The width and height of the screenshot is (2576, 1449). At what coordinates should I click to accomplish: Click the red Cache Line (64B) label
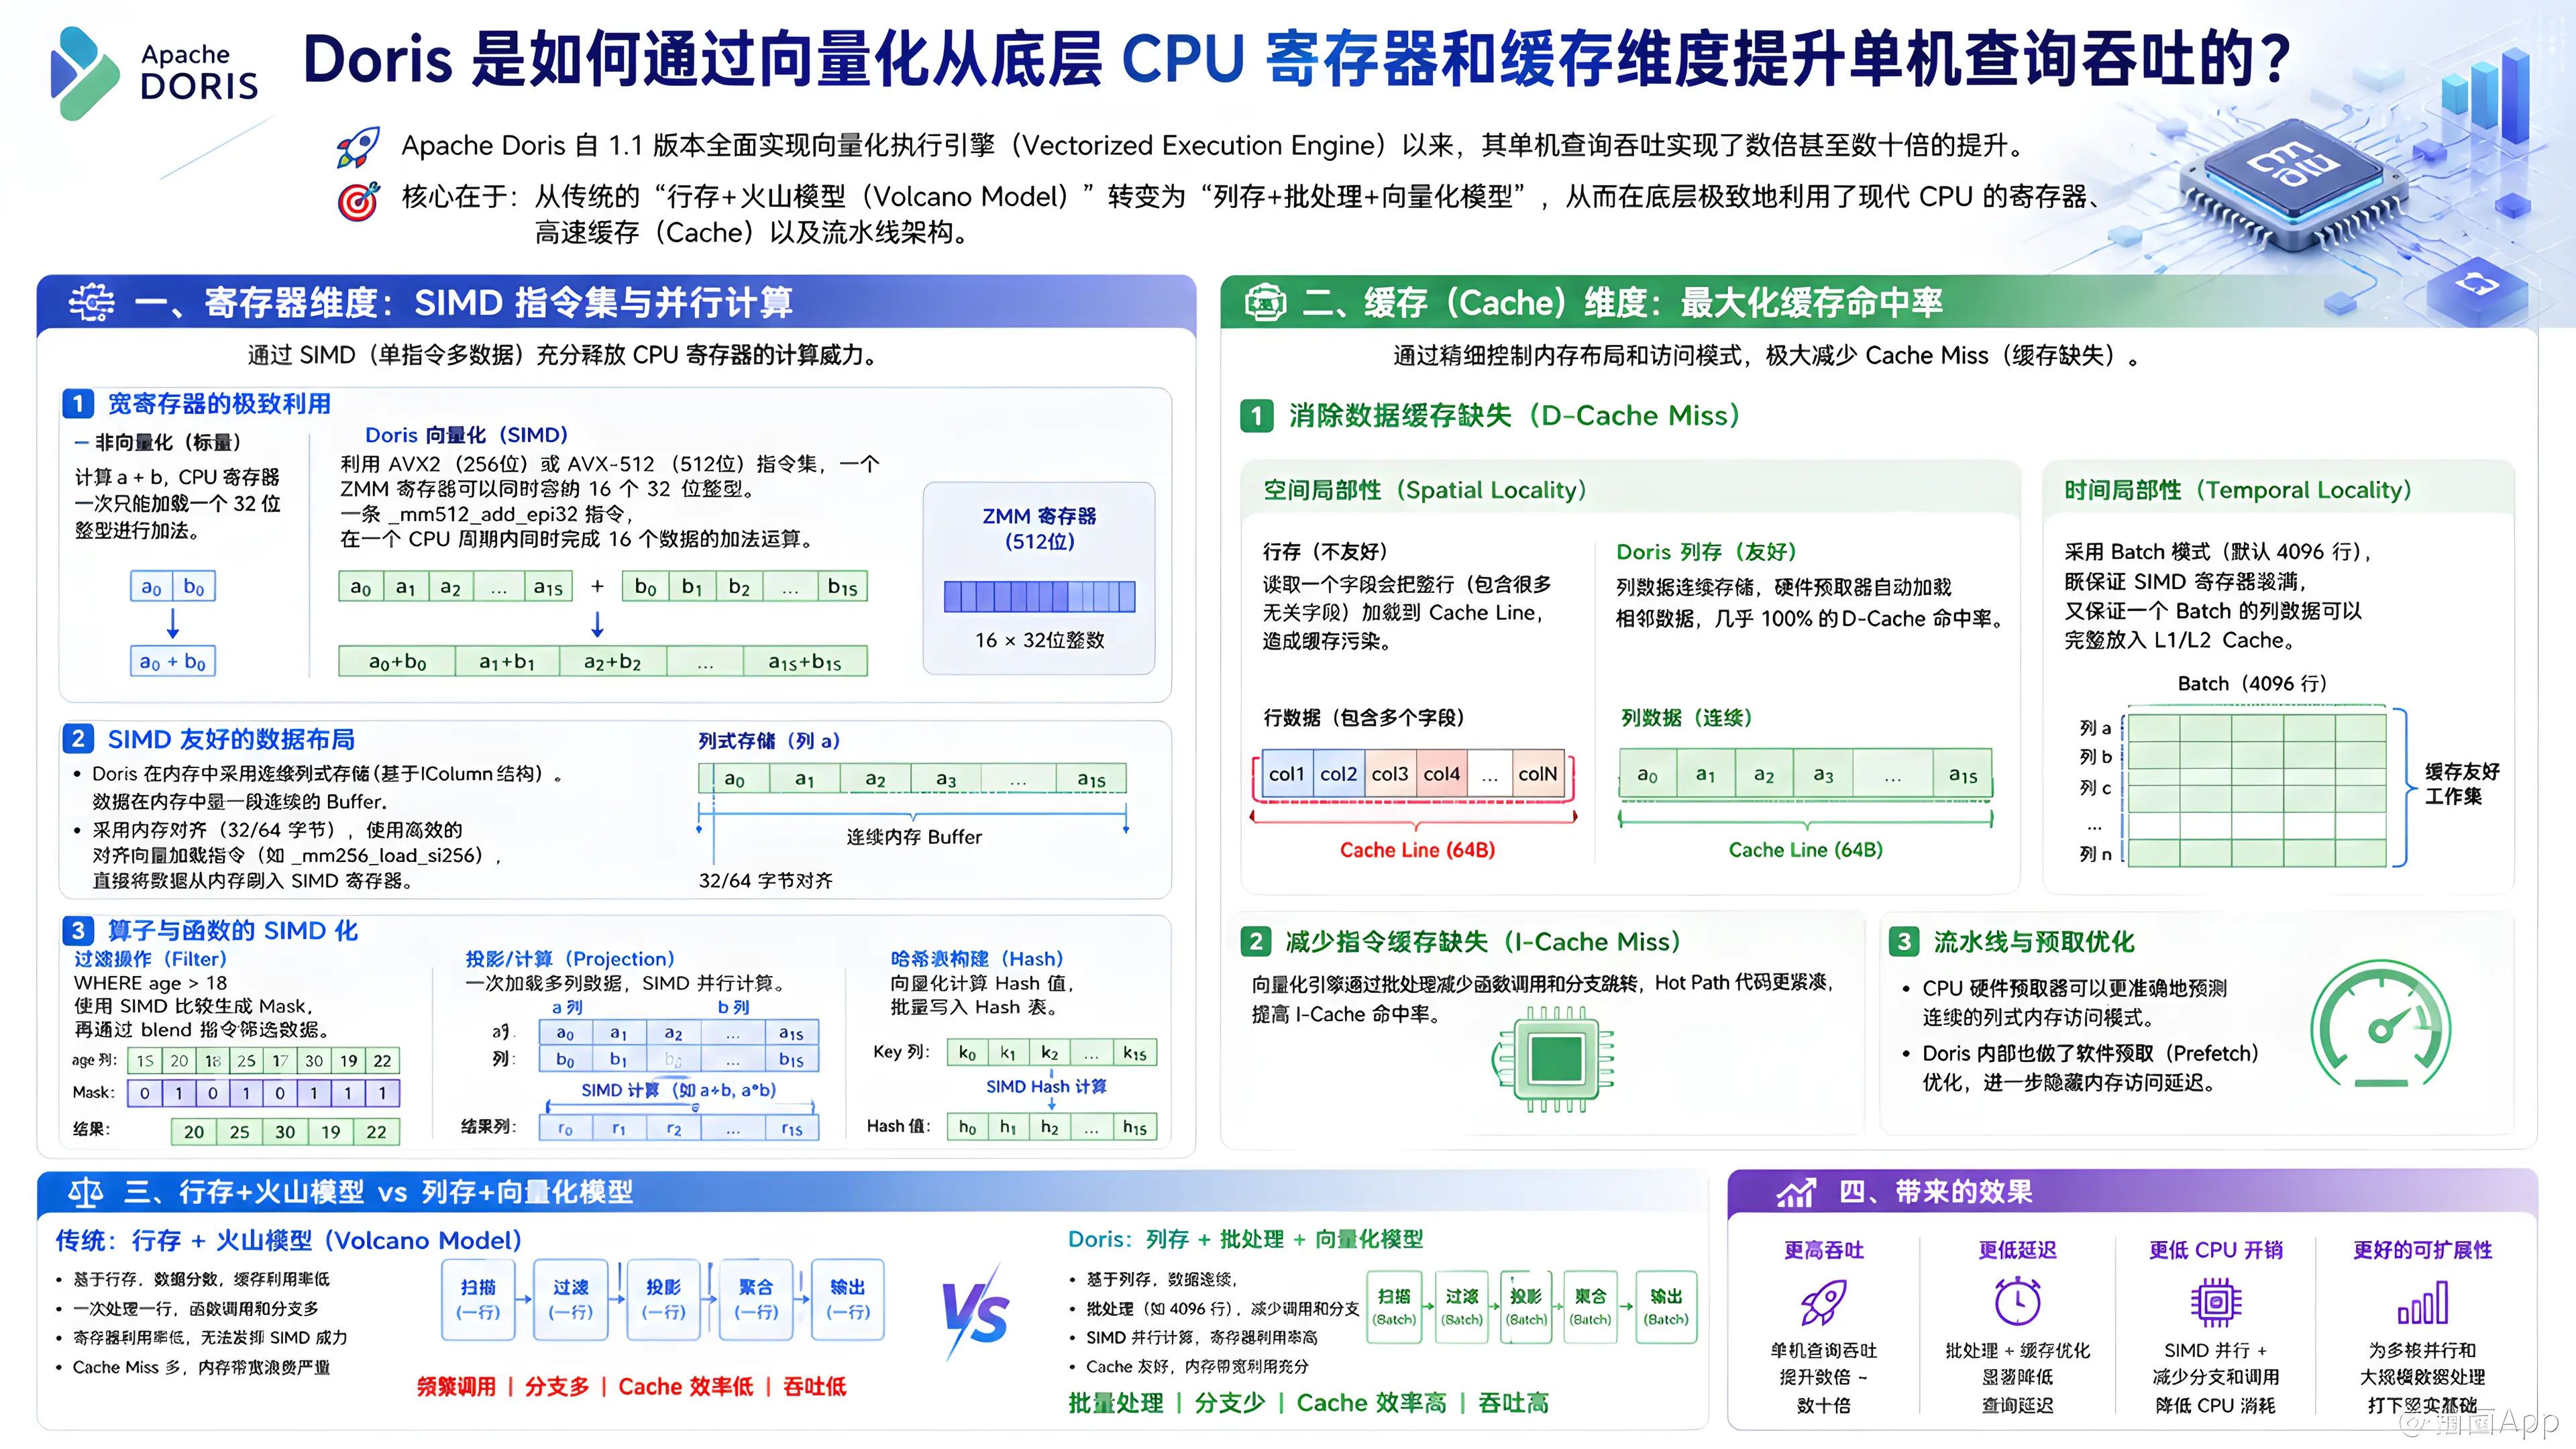click(x=1417, y=850)
